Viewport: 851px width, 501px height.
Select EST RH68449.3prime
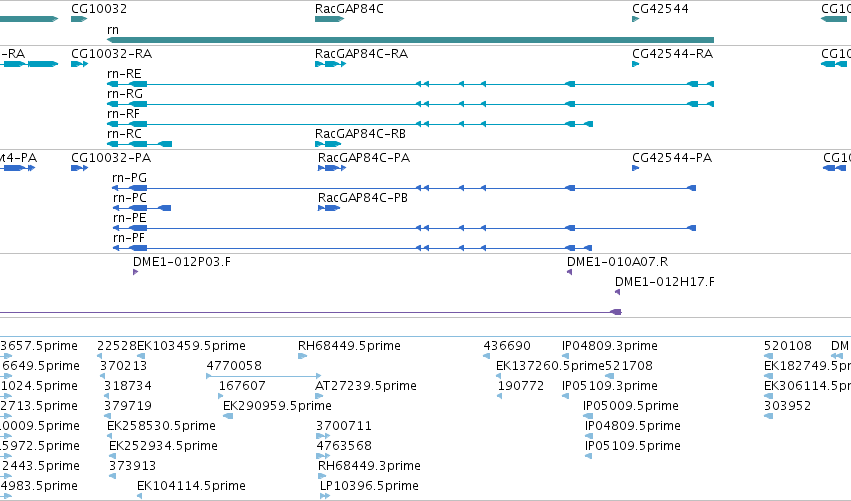(369, 467)
